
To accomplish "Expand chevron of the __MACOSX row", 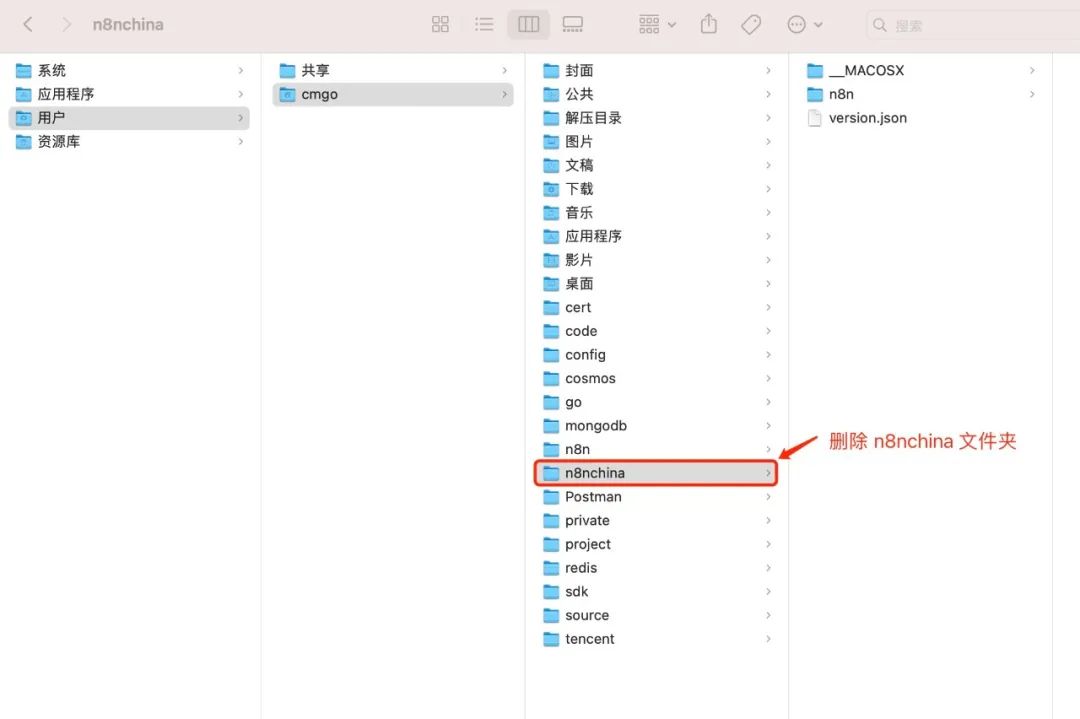I will tap(1032, 70).
